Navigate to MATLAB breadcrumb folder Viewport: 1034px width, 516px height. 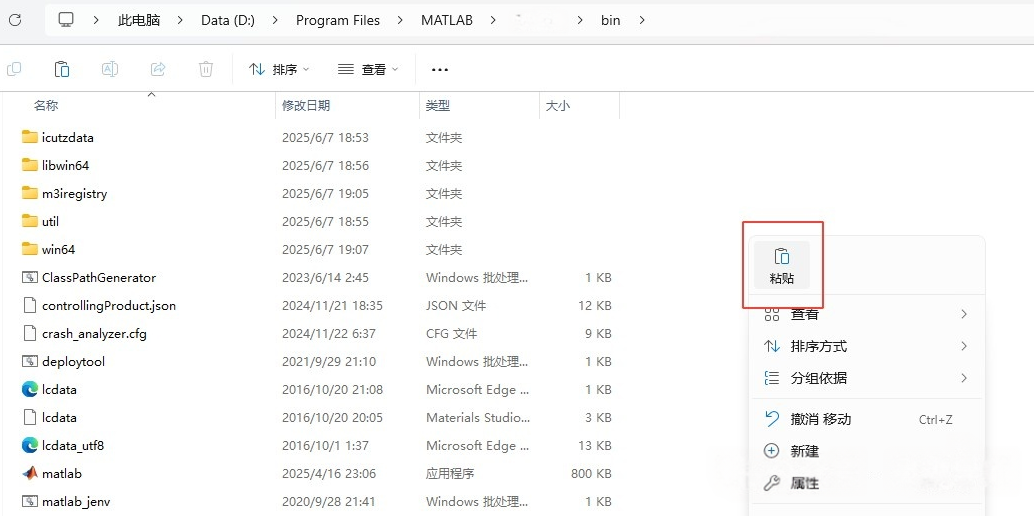(x=447, y=20)
